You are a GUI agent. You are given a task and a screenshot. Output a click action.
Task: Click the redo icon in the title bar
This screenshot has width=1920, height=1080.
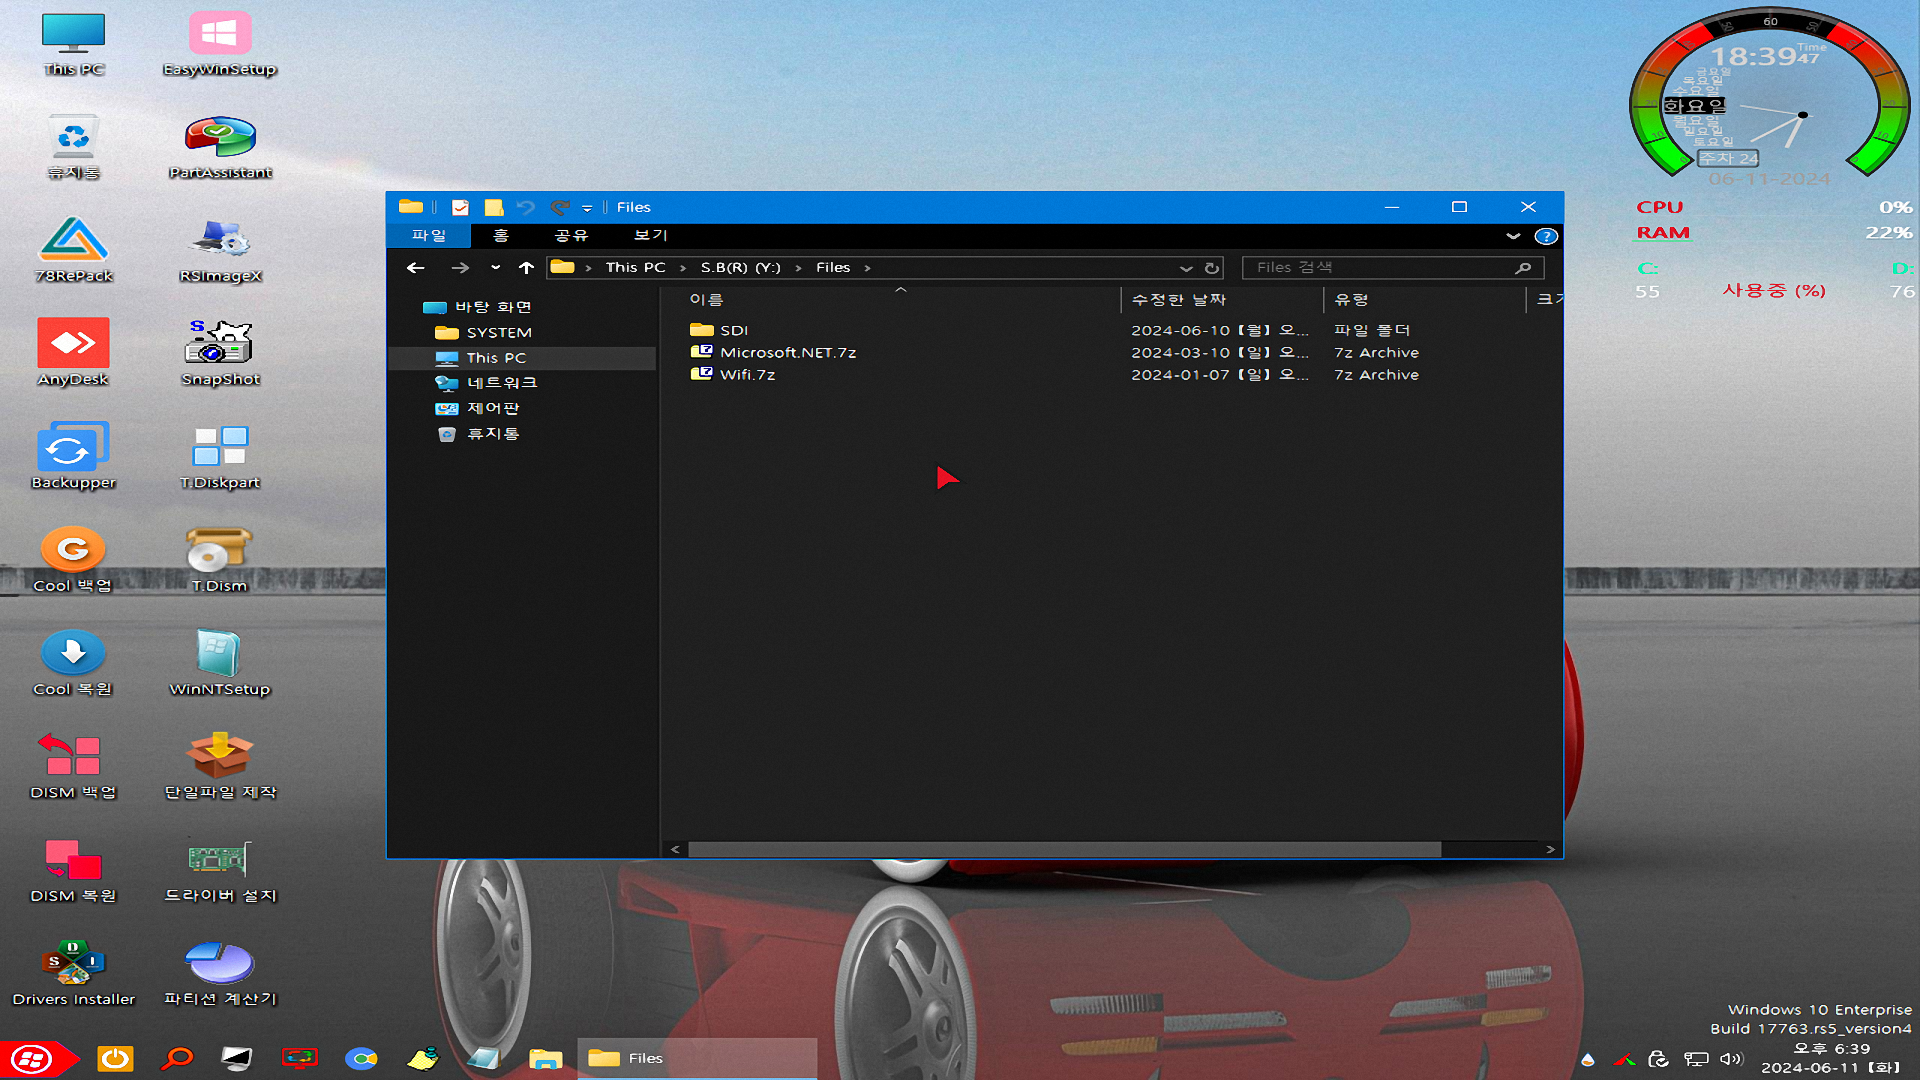click(560, 207)
